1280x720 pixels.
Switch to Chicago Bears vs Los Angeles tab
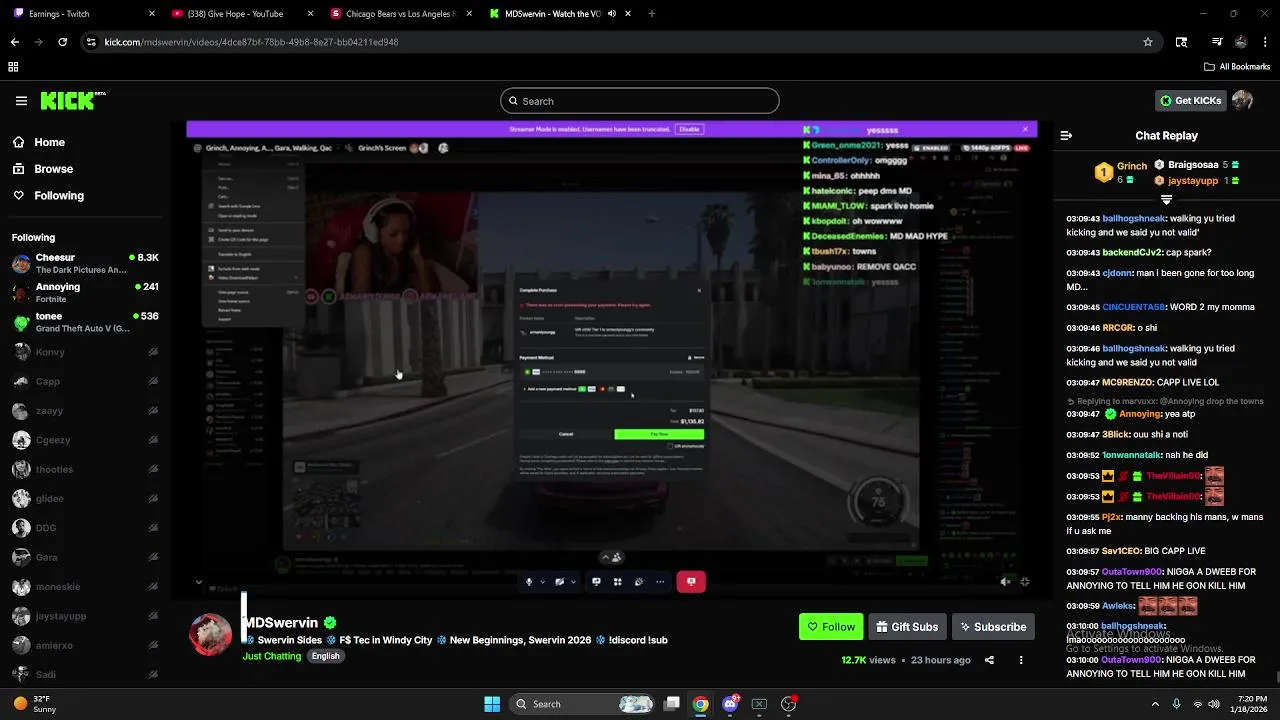(x=400, y=14)
